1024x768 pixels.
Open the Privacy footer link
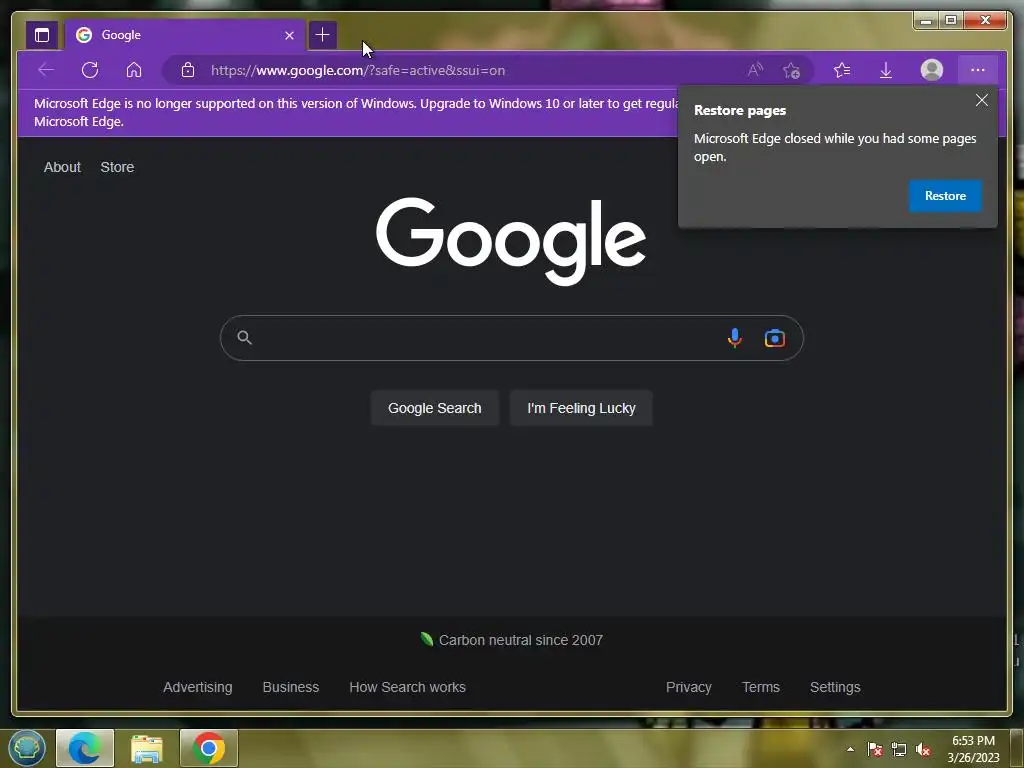tap(688, 687)
